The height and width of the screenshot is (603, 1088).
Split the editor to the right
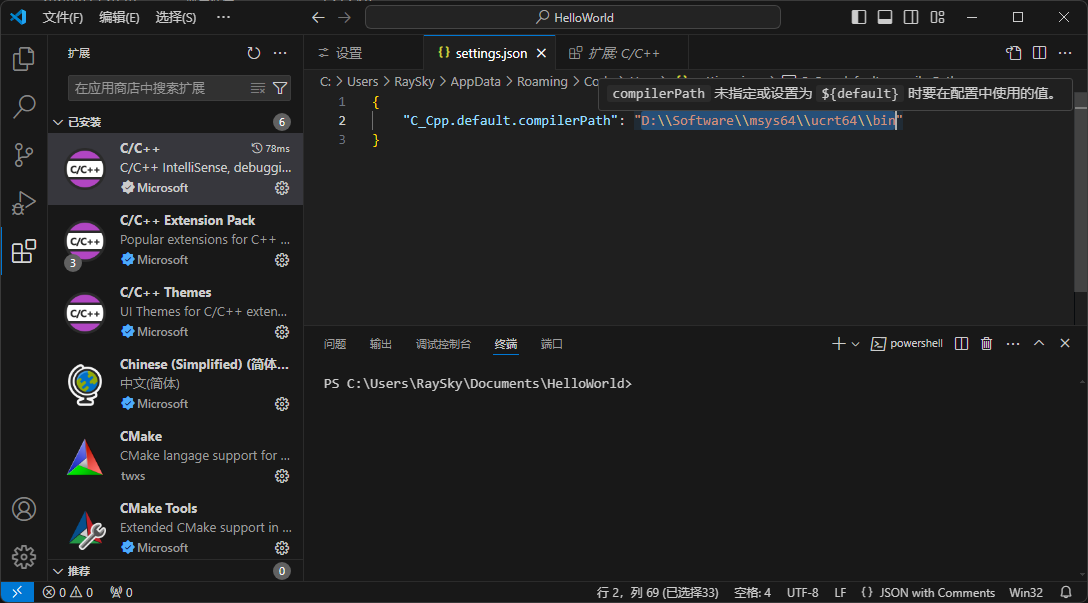click(1039, 53)
